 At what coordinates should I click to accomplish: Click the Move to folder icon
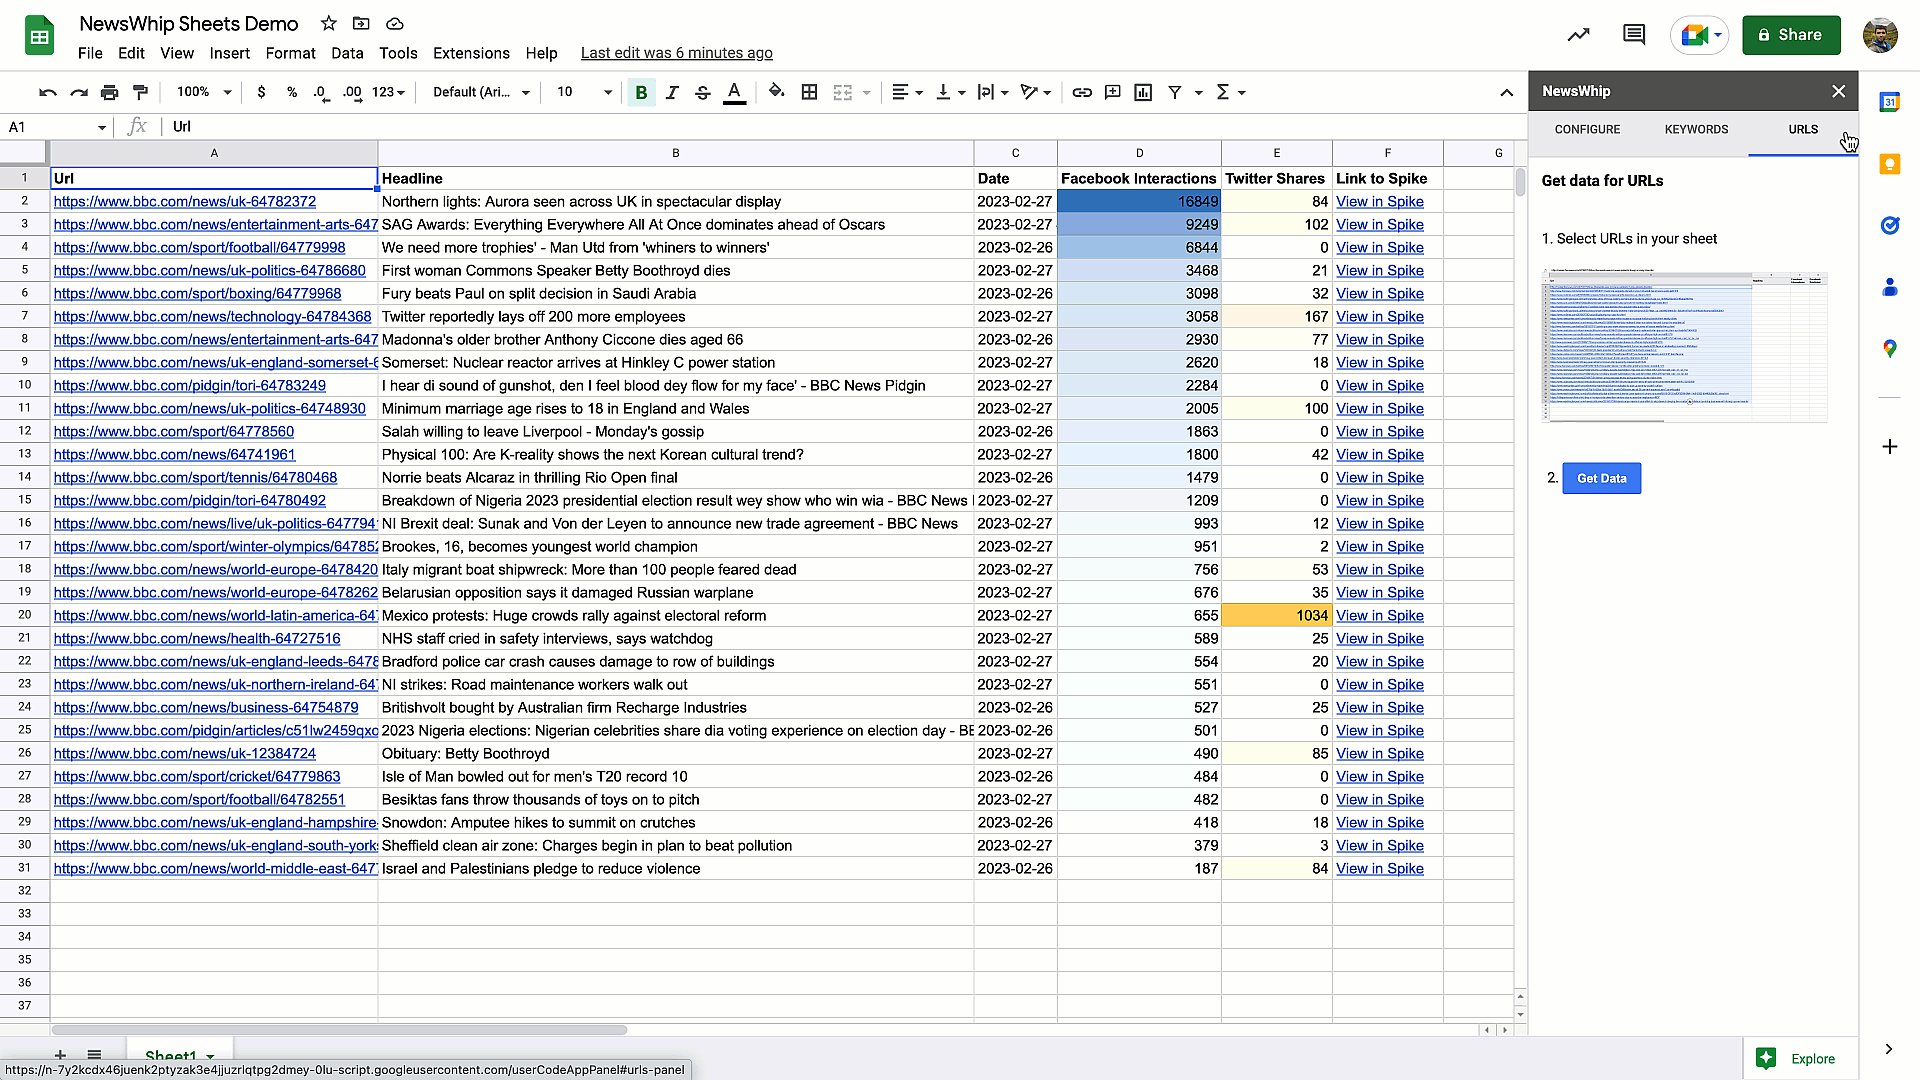coord(361,23)
